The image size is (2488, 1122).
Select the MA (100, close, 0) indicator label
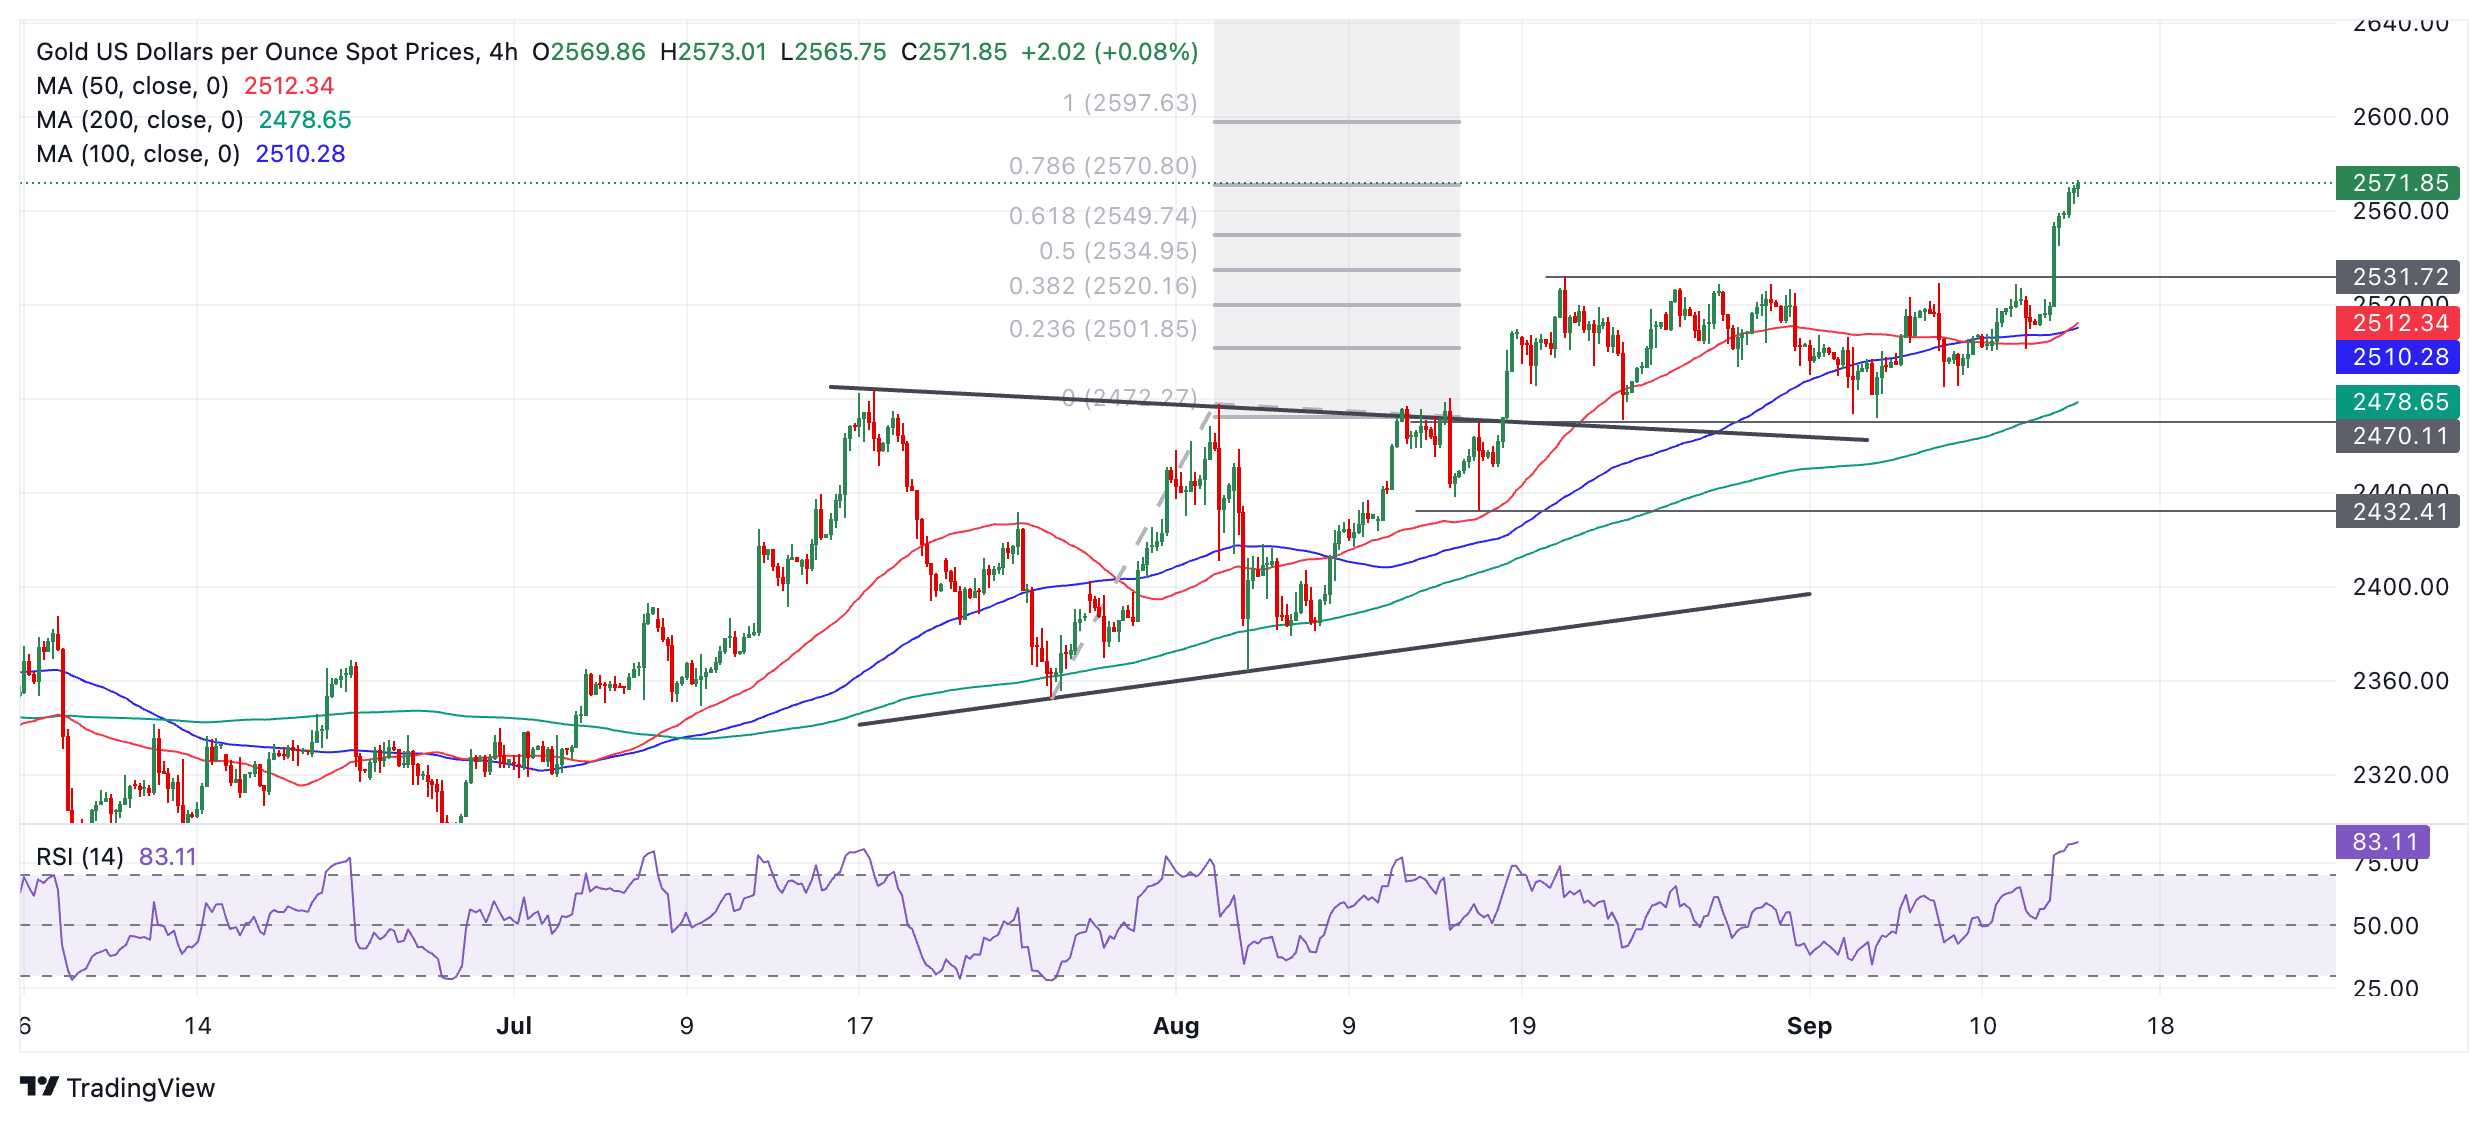coord(137,154)
